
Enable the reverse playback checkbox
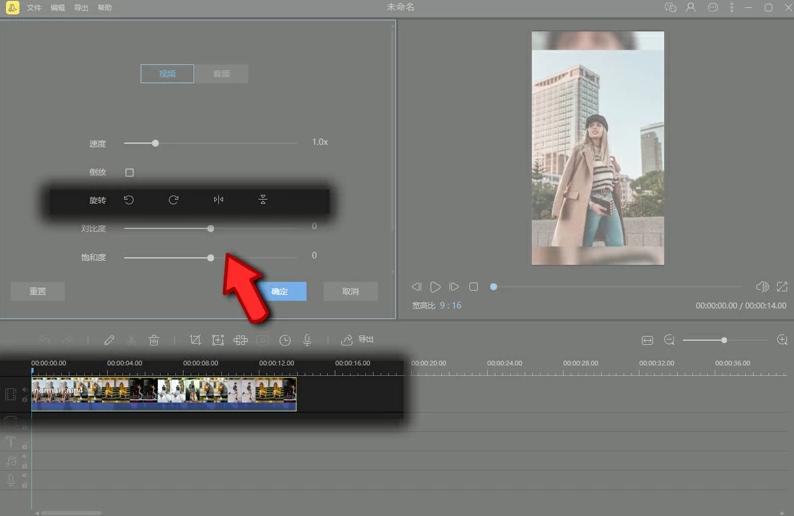pos(129,172)
